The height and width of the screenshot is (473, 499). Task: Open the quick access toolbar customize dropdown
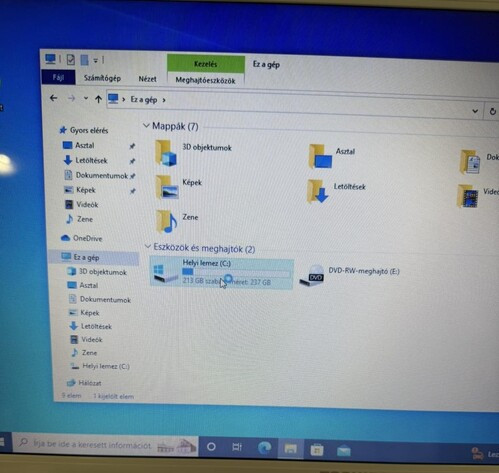[x=96, y=61]
